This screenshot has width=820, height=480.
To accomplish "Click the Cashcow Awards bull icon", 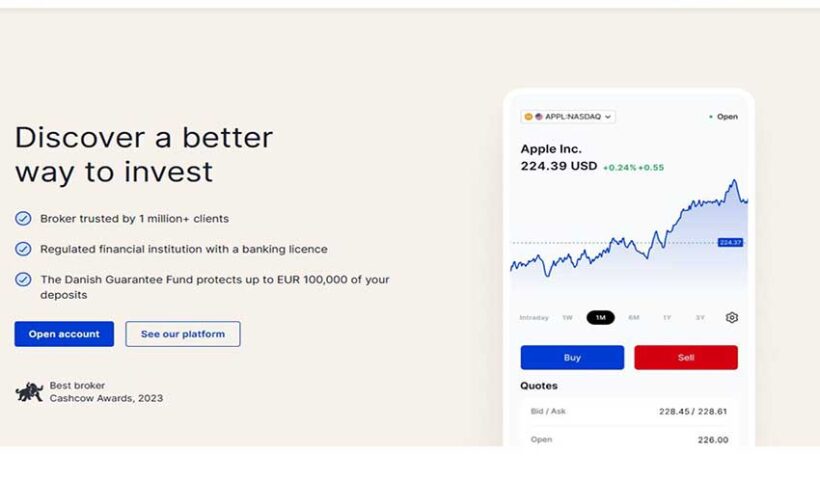I will (x=29, y=391).
